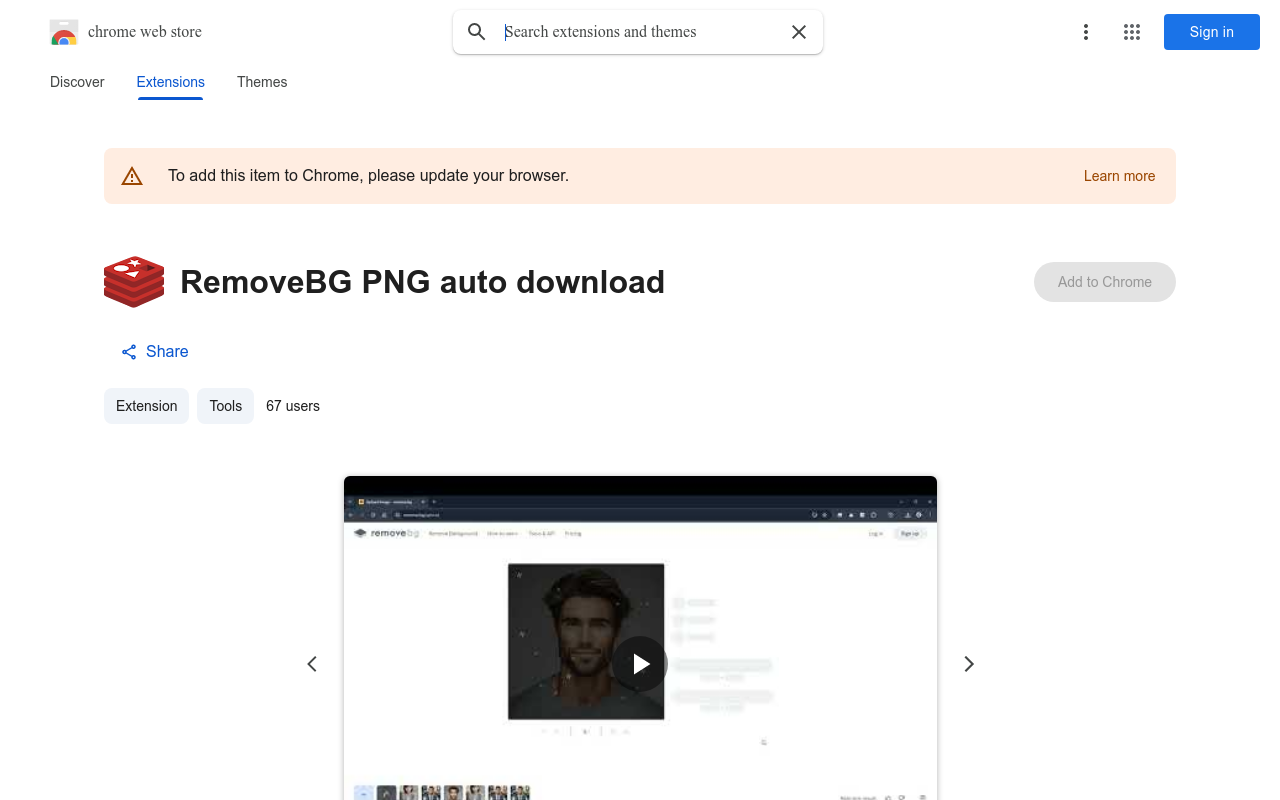Go to the previous screenshot with the left arrow
1280x800 pixels.
(x=312, y=664)
